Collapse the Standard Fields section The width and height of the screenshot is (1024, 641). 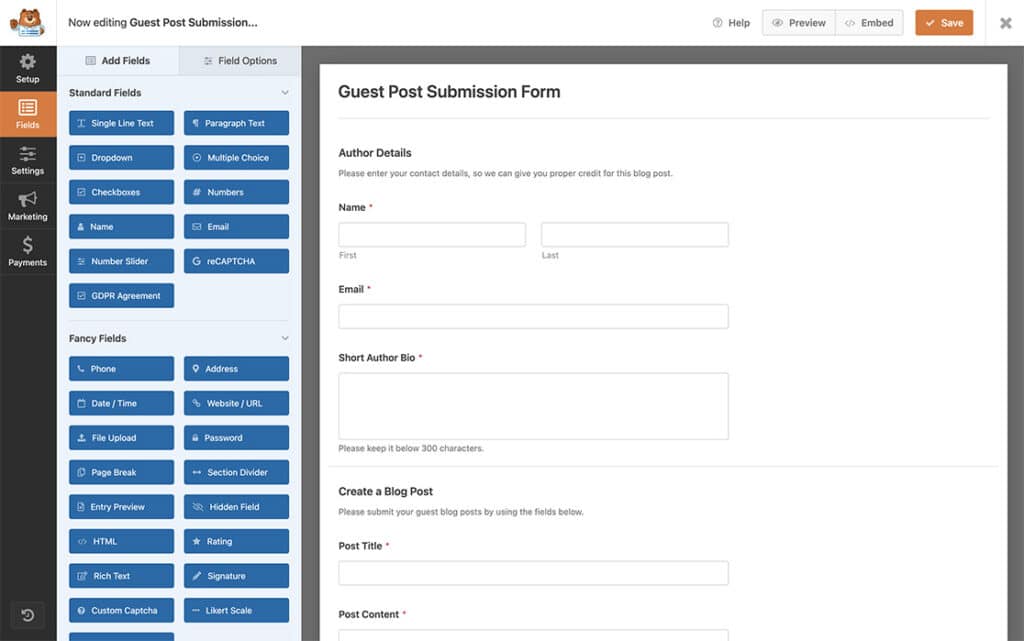[286, 92]
